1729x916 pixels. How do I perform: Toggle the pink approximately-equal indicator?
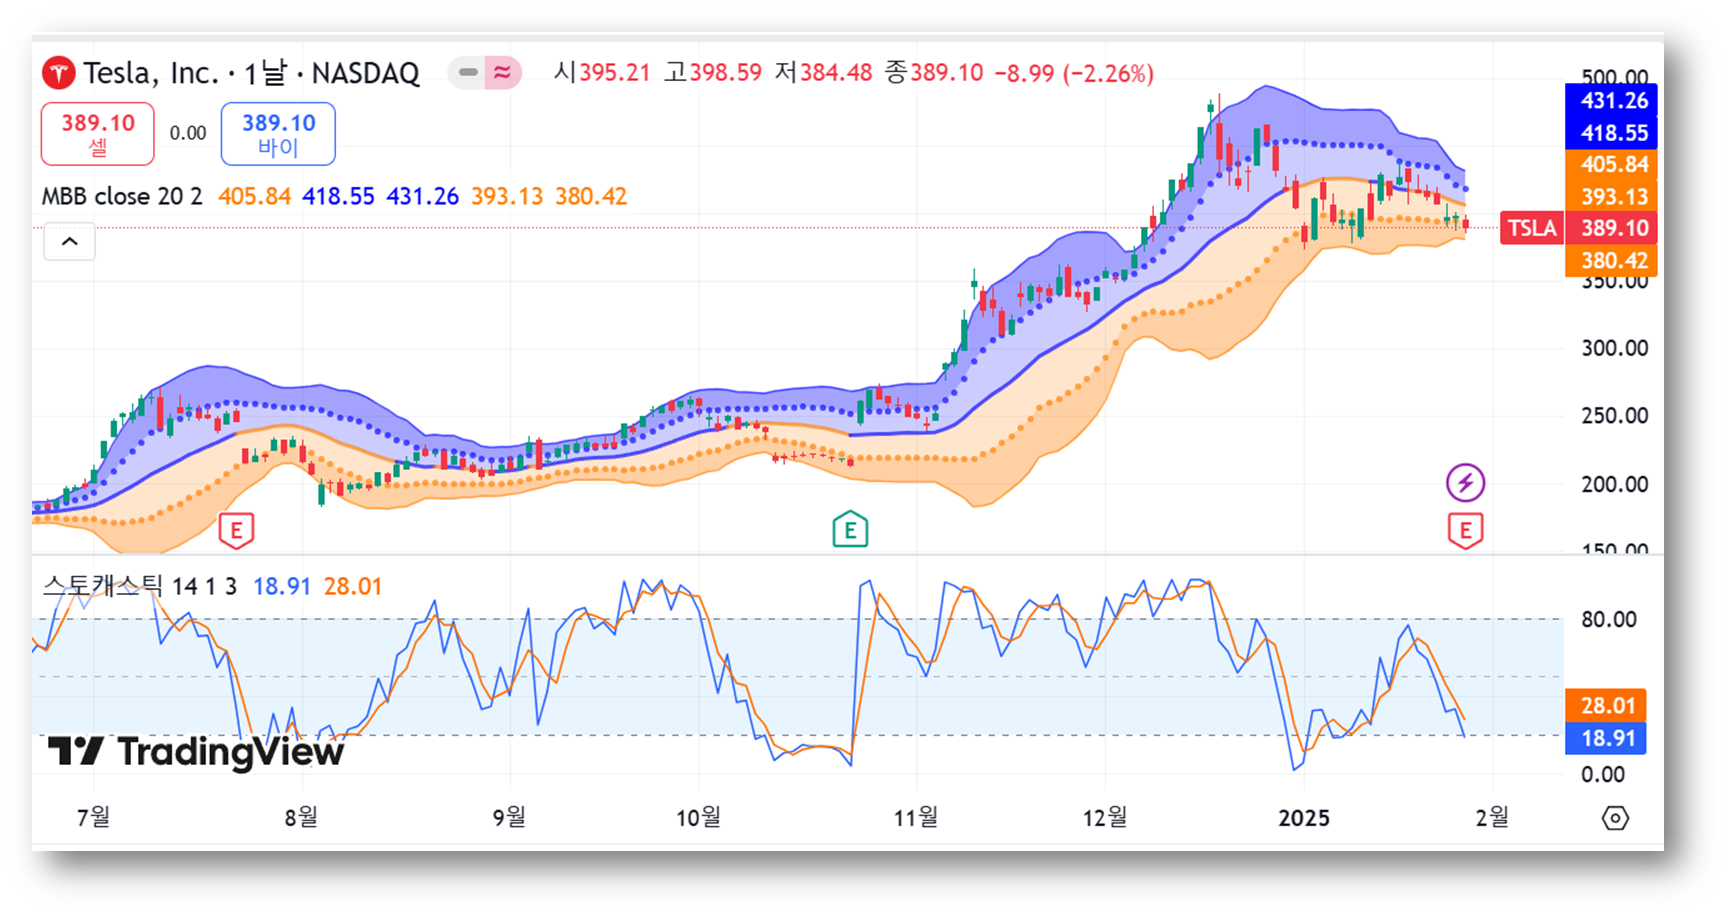click(x=503, y=73)
